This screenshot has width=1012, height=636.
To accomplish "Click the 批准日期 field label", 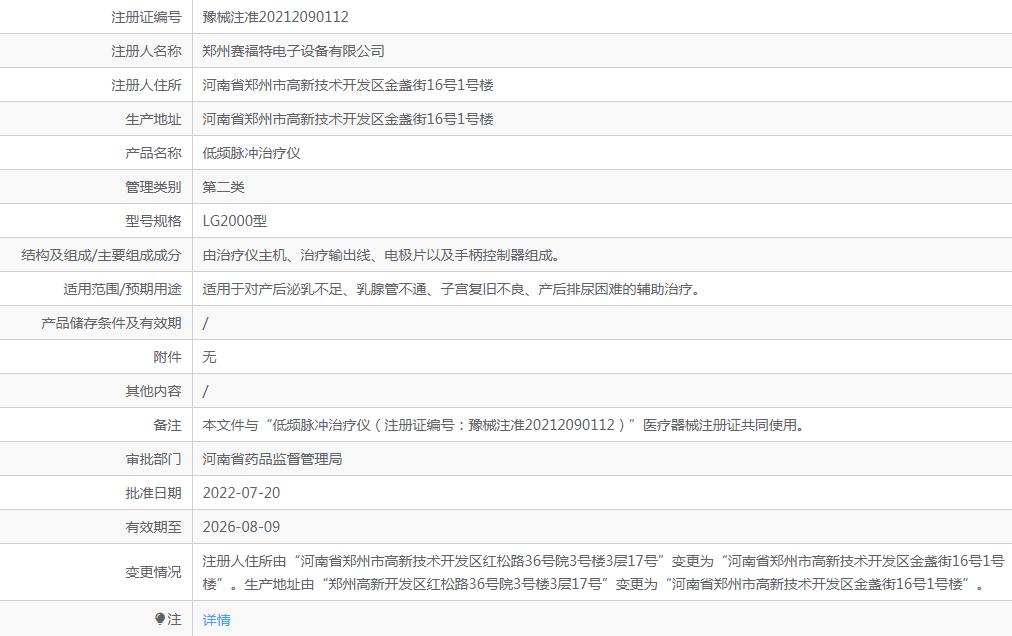I will tap(153, 493).
